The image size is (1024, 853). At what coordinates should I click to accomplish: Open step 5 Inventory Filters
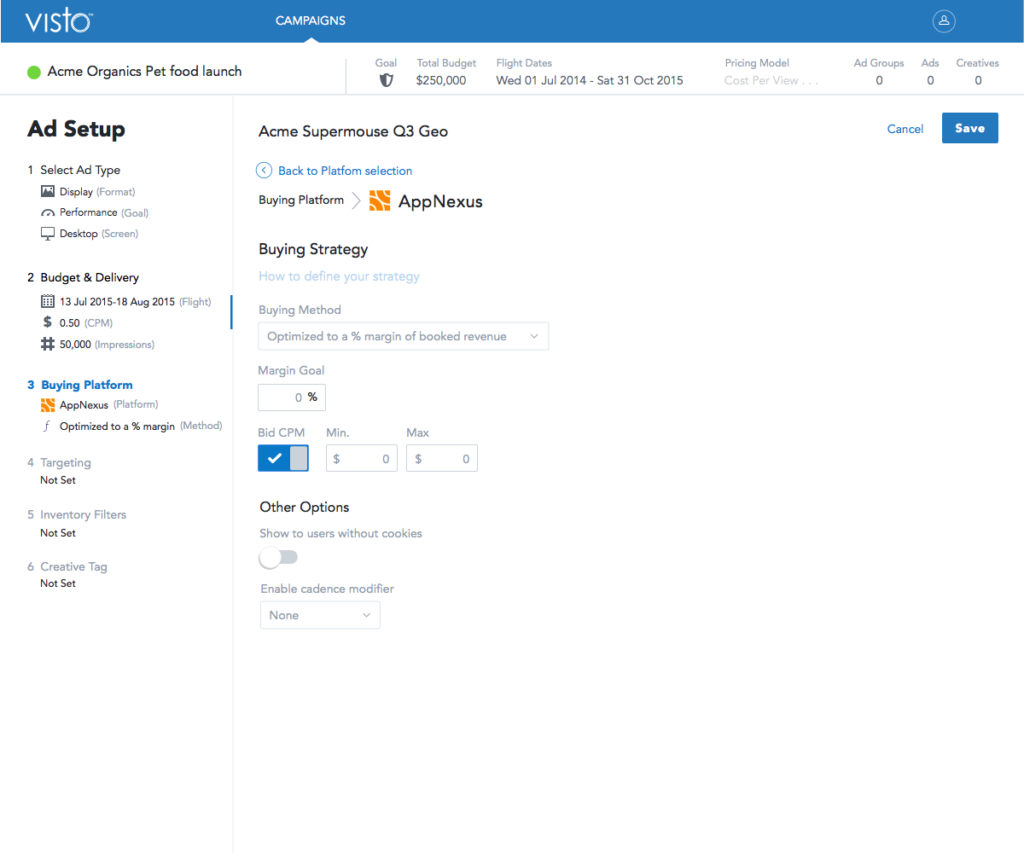76,515
